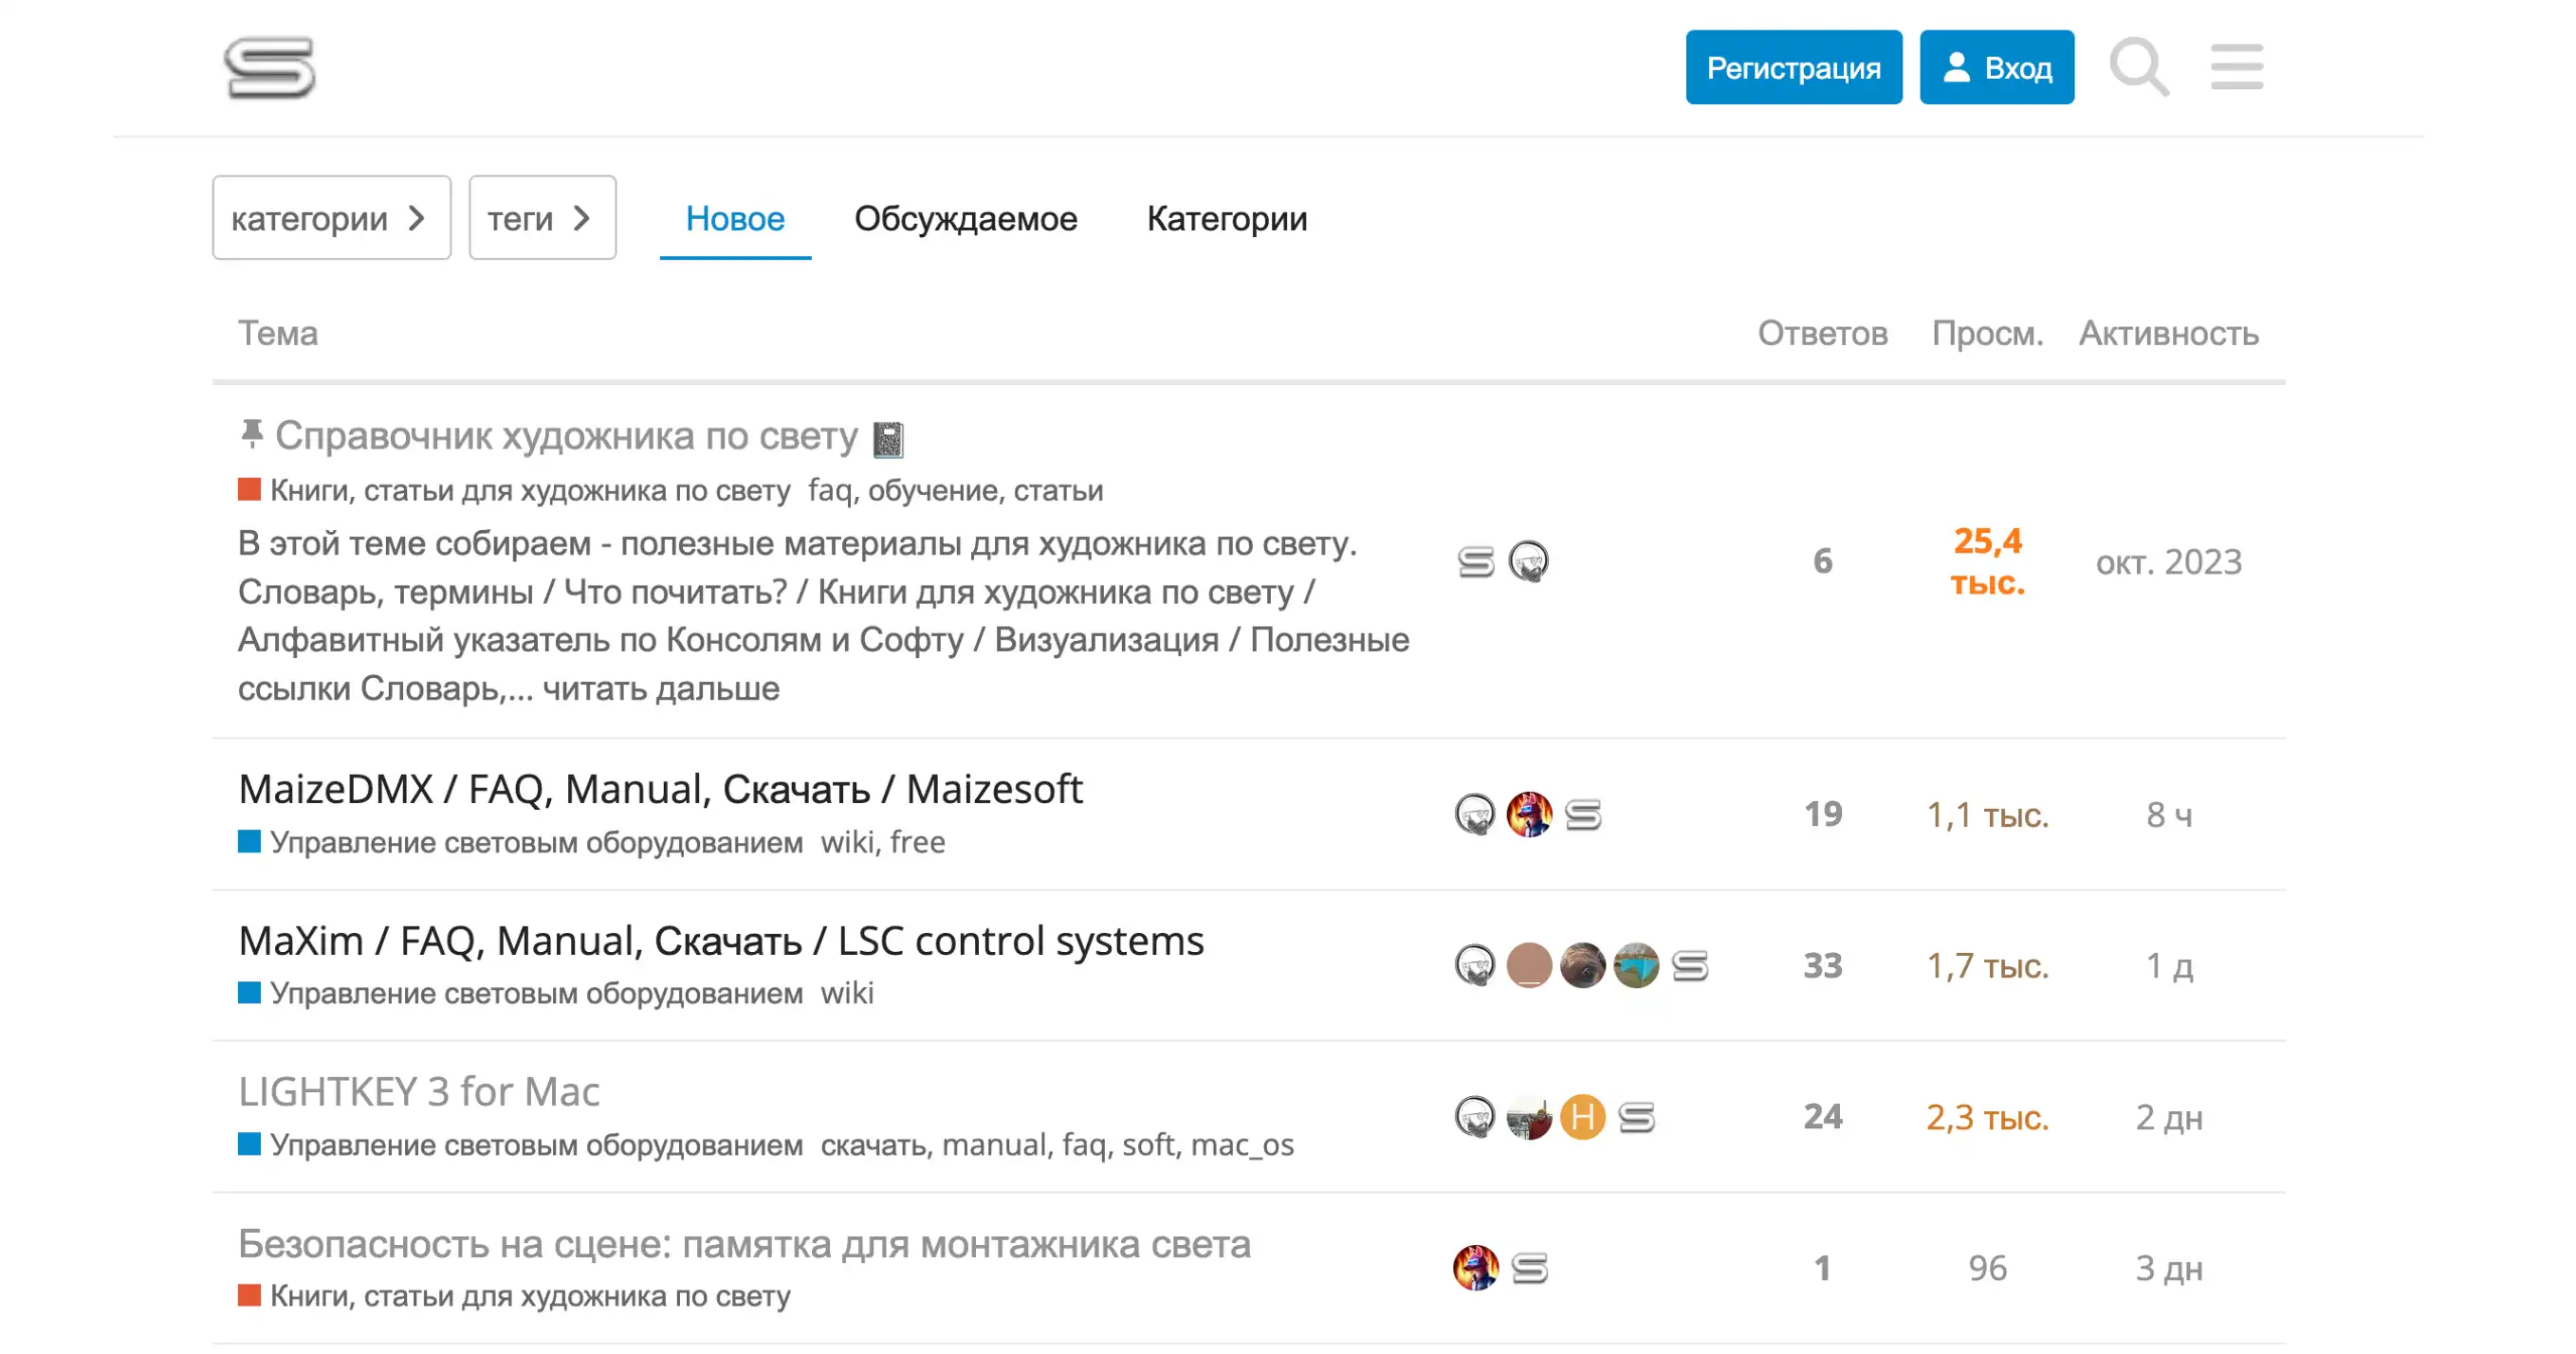Click the first avatar in Безопасность на сцене row
The width and height of the screenshot is (2576, 1354).
click(x=1475, y=1267)
